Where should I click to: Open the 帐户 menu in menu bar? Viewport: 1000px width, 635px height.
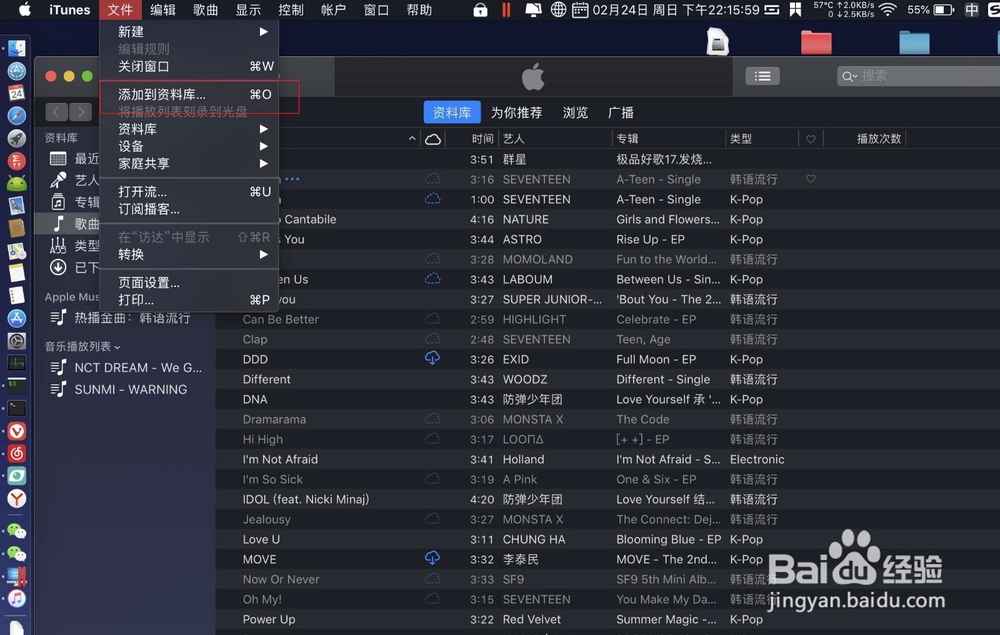pyautogui.click(x=333, y=10)
